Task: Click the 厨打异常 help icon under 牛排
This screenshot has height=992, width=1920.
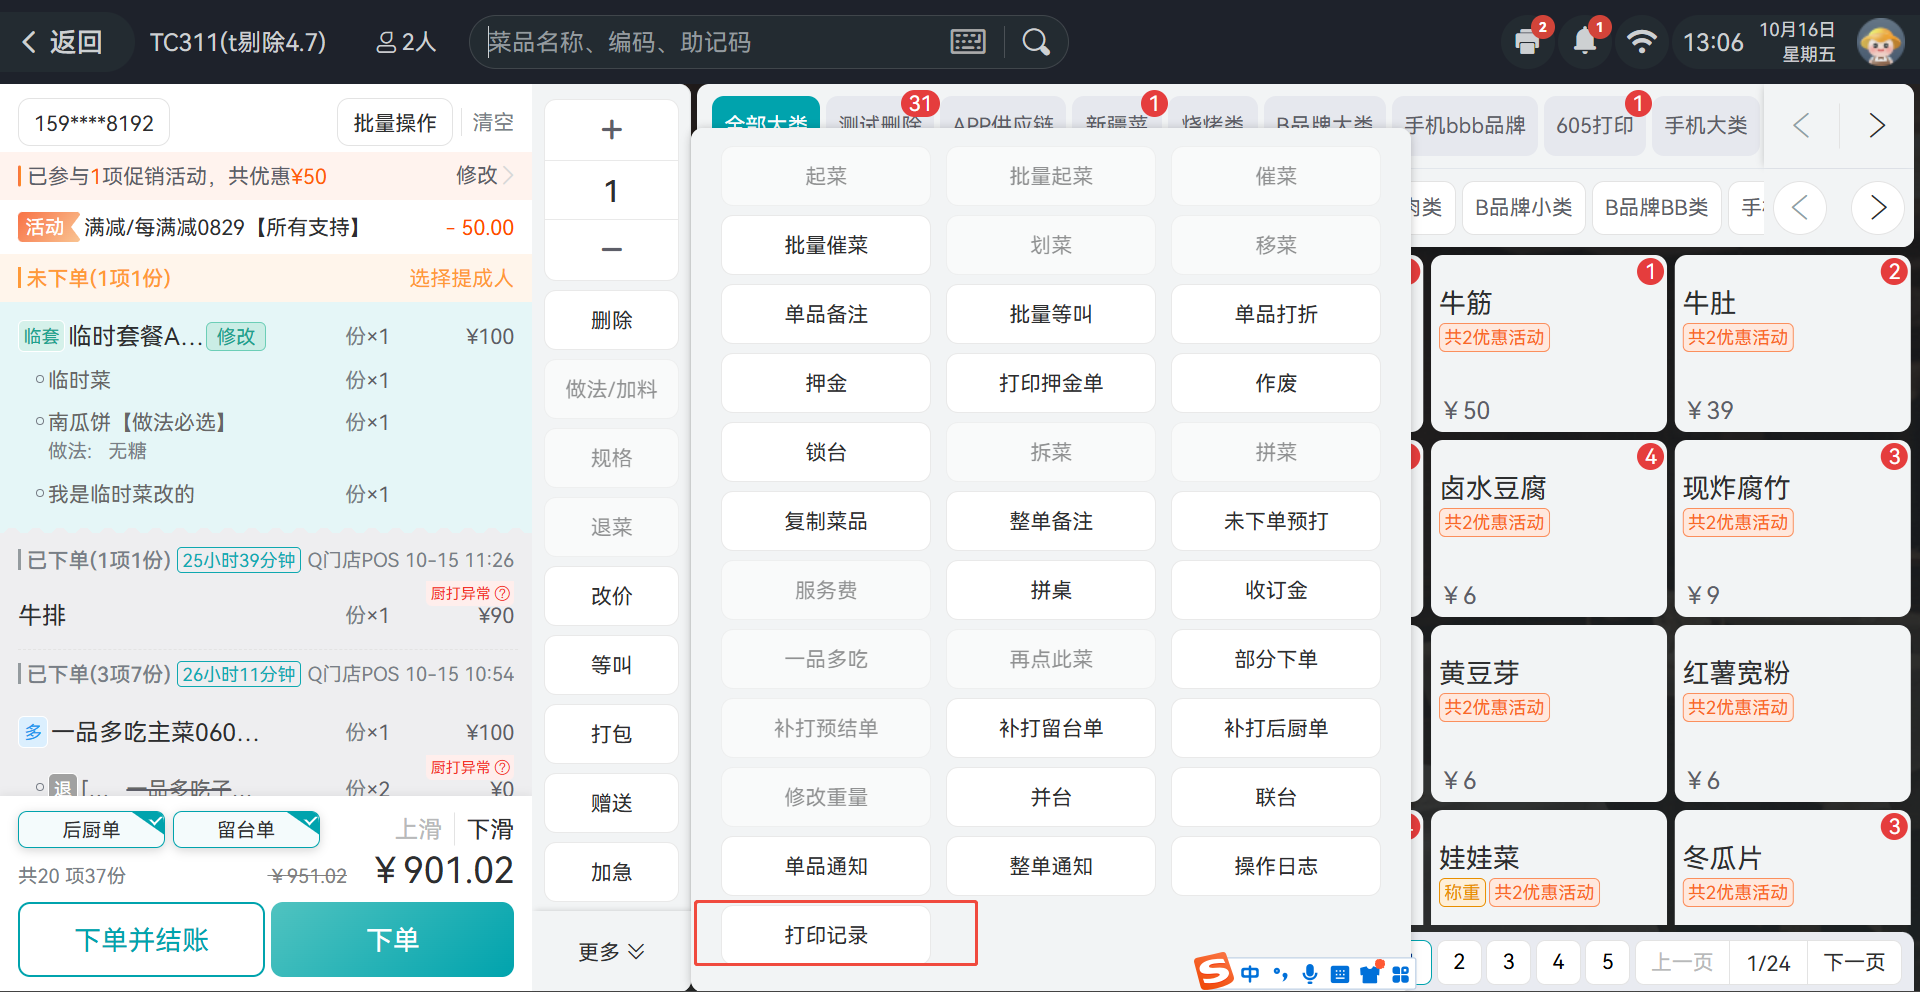Action: (503, 593)
